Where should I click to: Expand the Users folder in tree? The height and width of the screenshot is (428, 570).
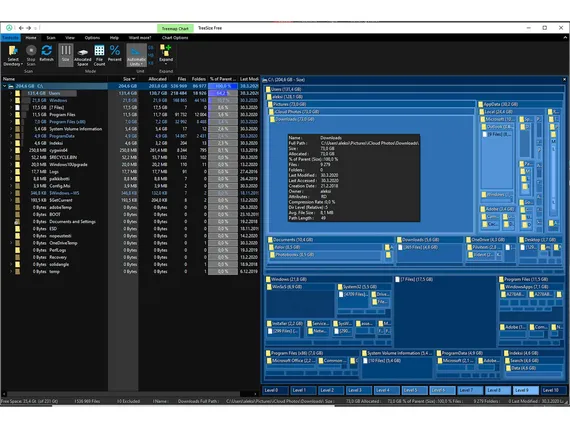11,93
